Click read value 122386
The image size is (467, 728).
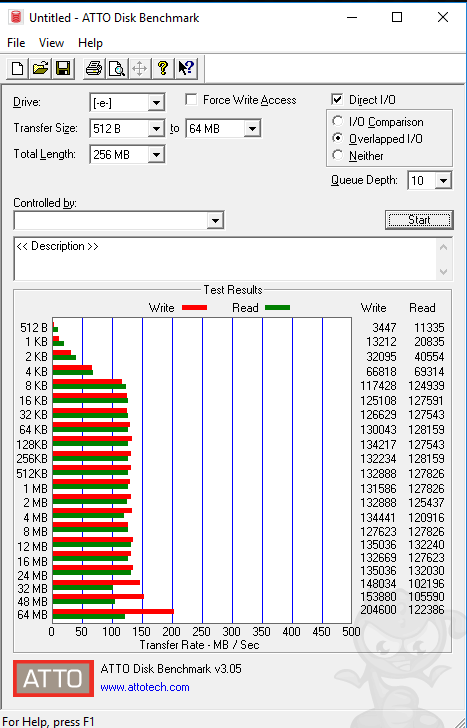pyautogui.click(x=426, y=610)
